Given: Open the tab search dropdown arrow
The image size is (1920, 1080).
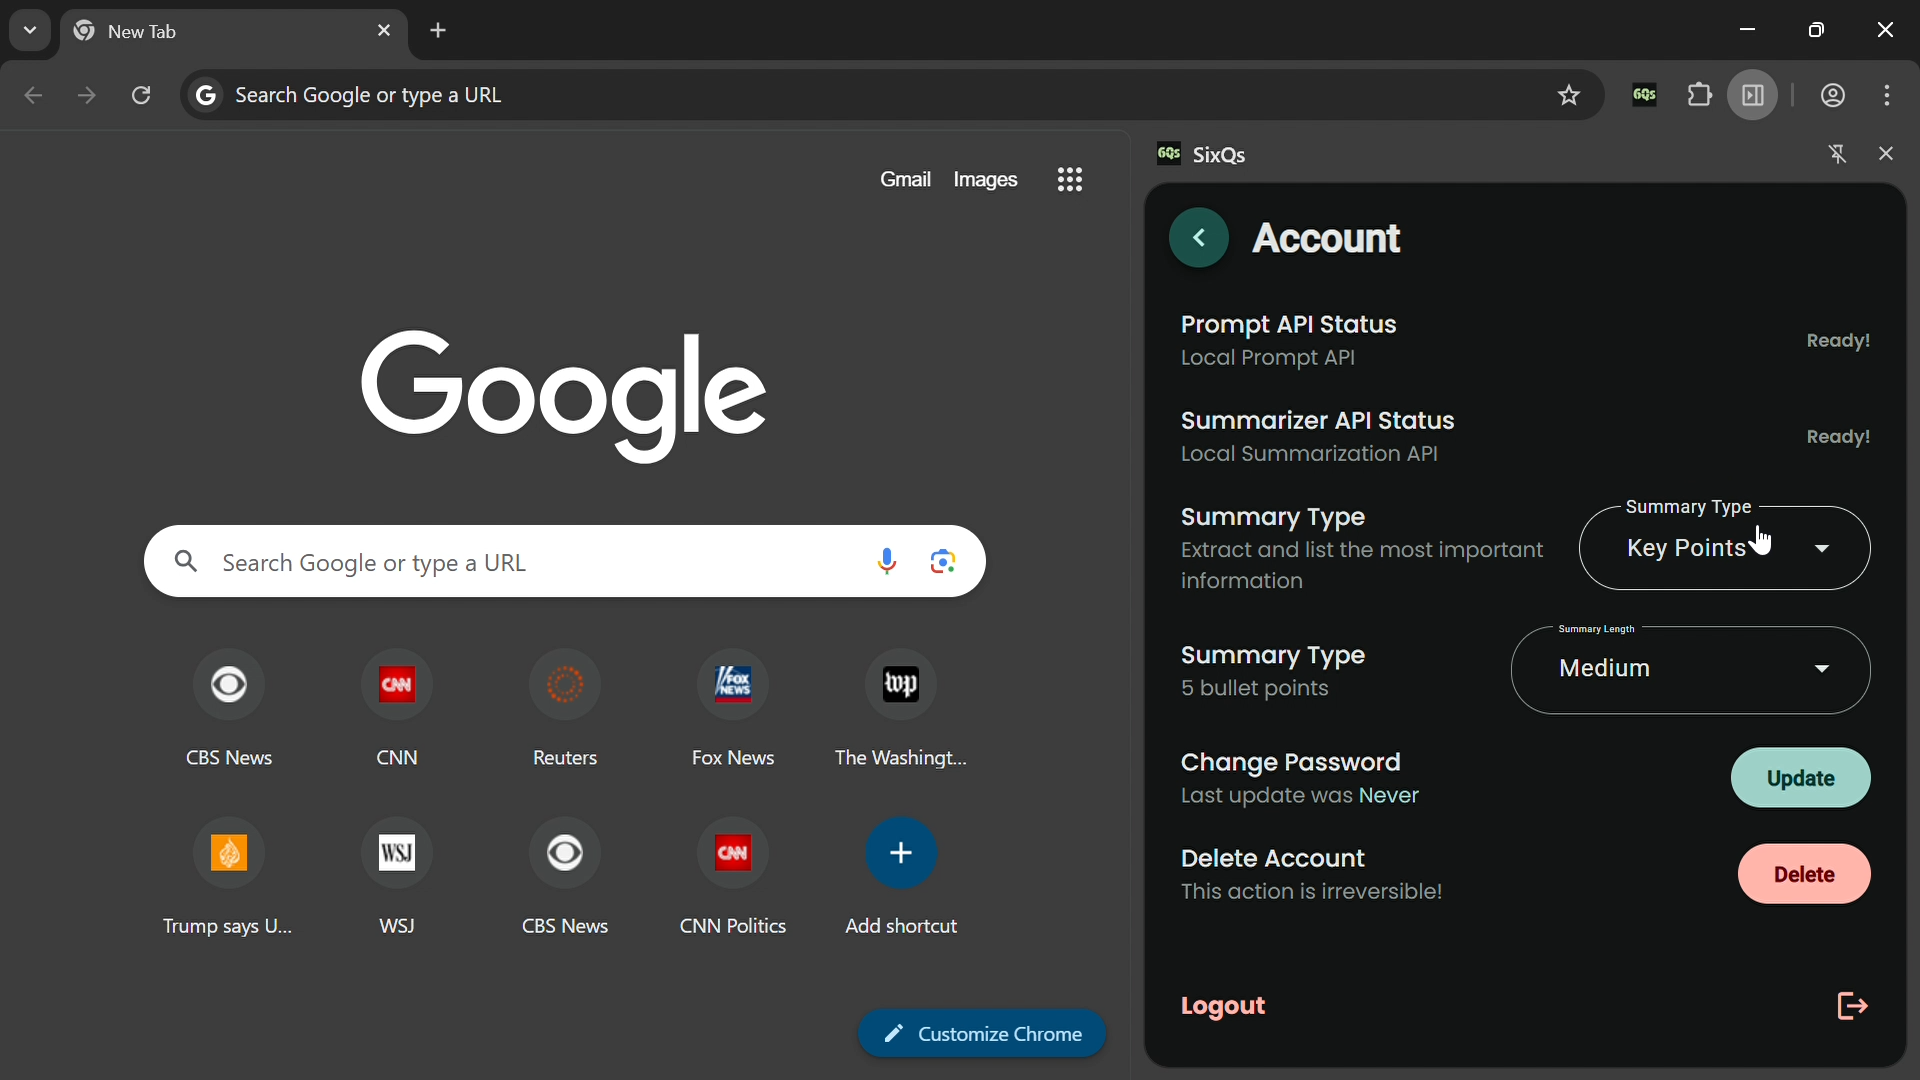Looking at the screenshot, I should point(30,30).
